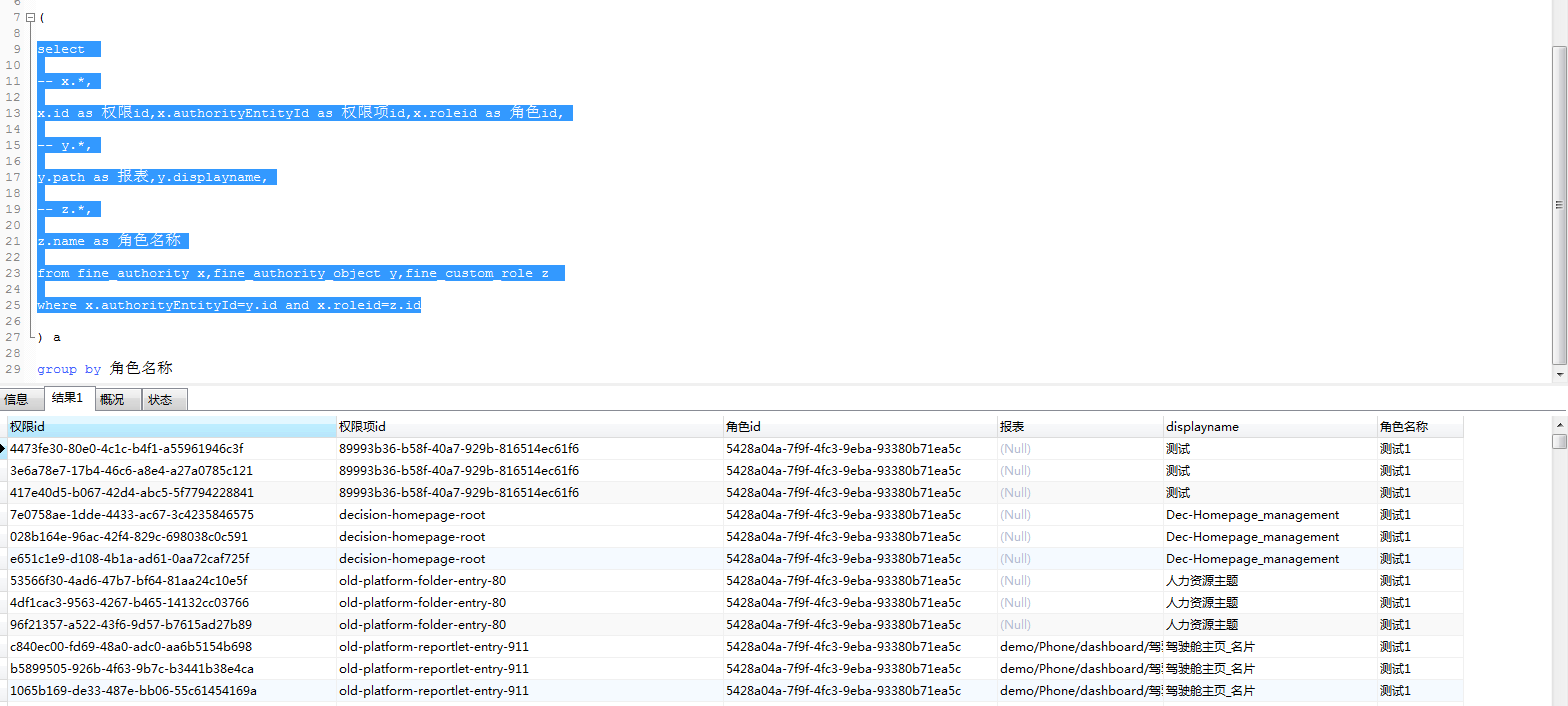This screenshot has width=1568, height=706.
Task: Click line number 13 in the gutter
Action: pos(12,113)
